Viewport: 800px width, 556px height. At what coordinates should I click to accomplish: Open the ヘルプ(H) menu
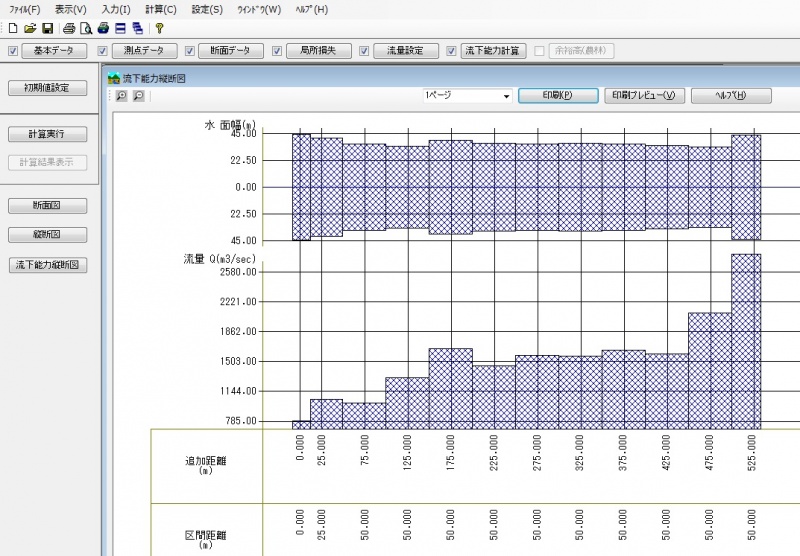312,10
